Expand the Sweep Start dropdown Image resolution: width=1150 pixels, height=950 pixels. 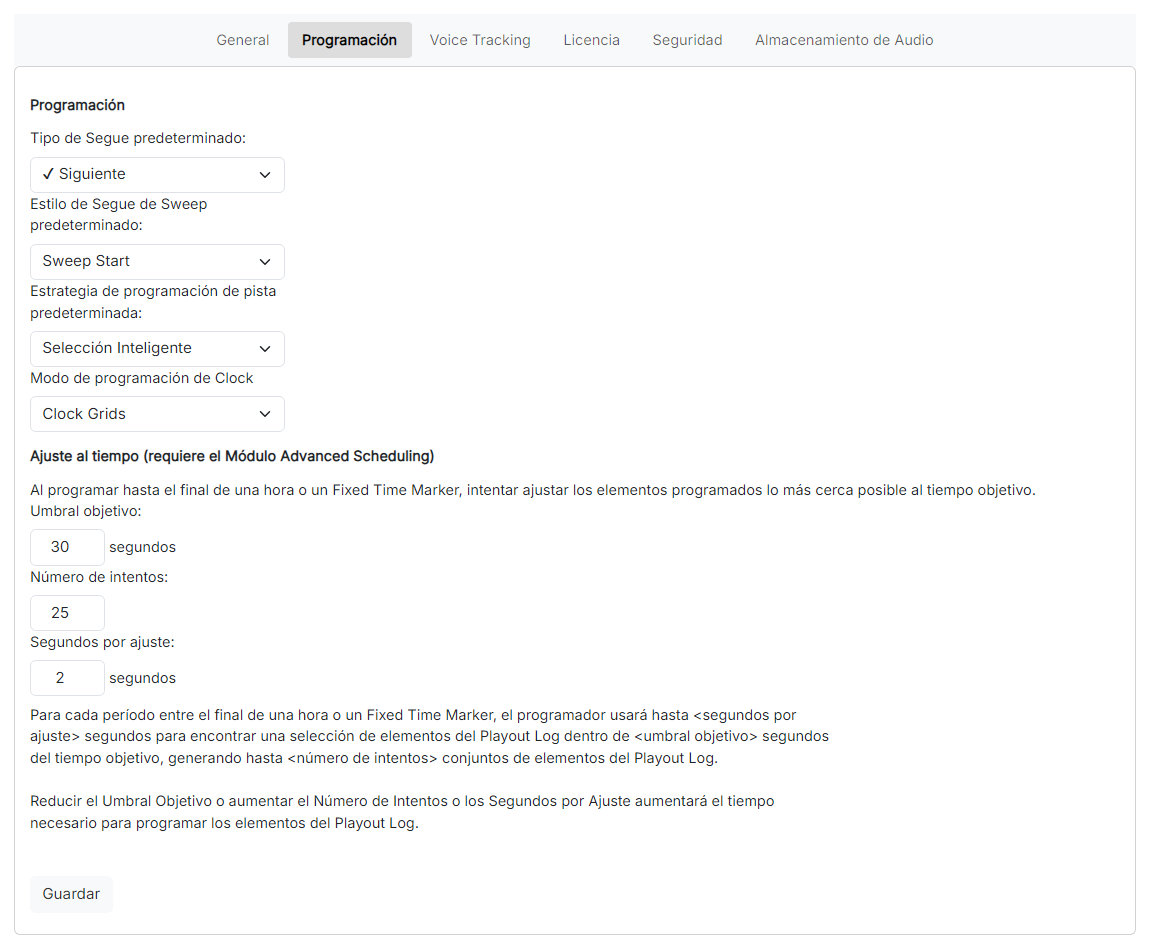pos(157,262)
